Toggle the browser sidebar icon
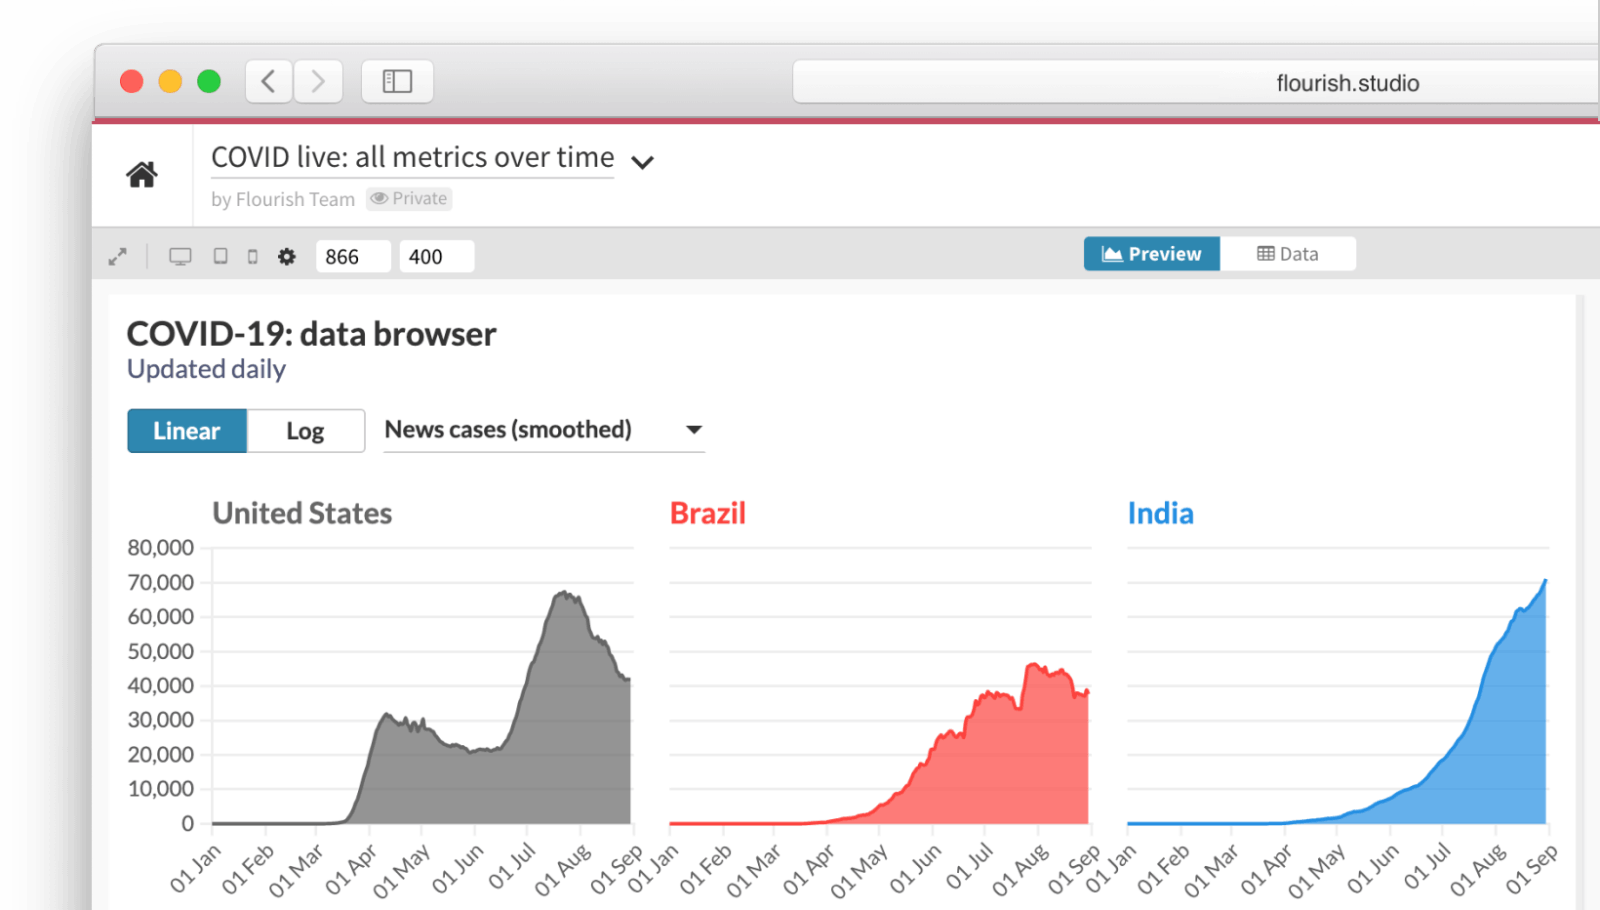The width and height of the screenshot is (1600, 910). (x=397, y=82)
